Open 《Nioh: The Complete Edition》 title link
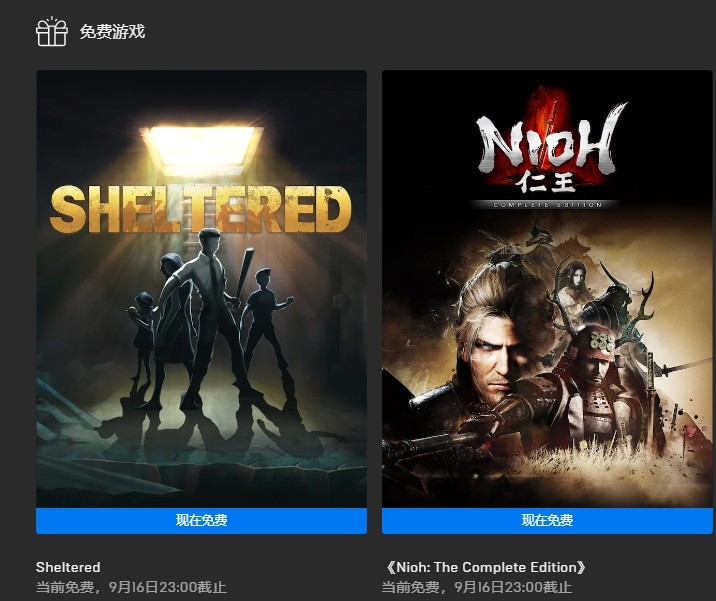Image resolution: width=716 pixels, height=601 pixels. pos(485,567)
